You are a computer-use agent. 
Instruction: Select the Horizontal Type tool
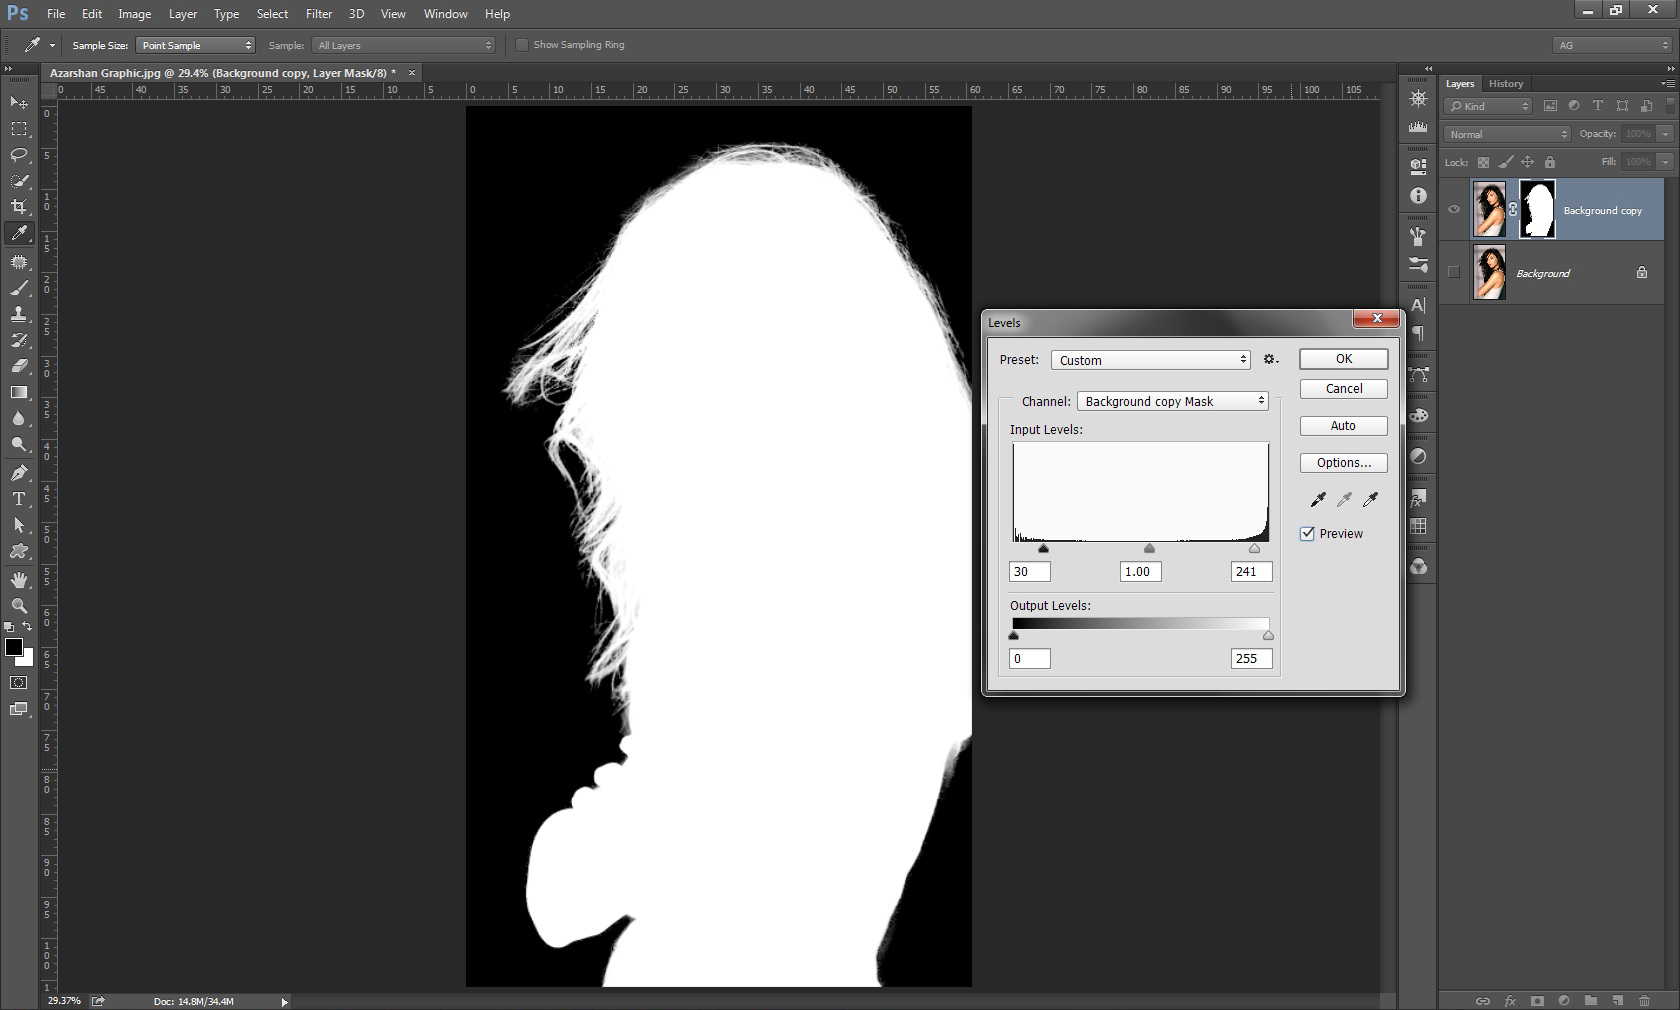point(19,499)
